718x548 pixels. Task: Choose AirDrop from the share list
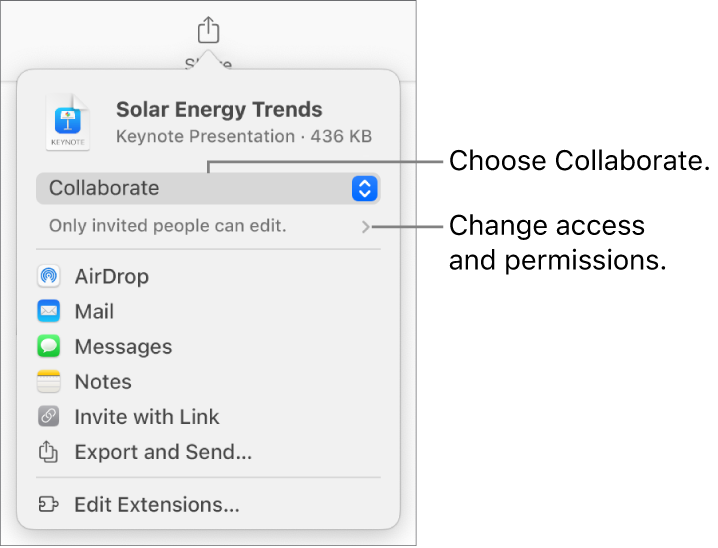tap(112, 276)
